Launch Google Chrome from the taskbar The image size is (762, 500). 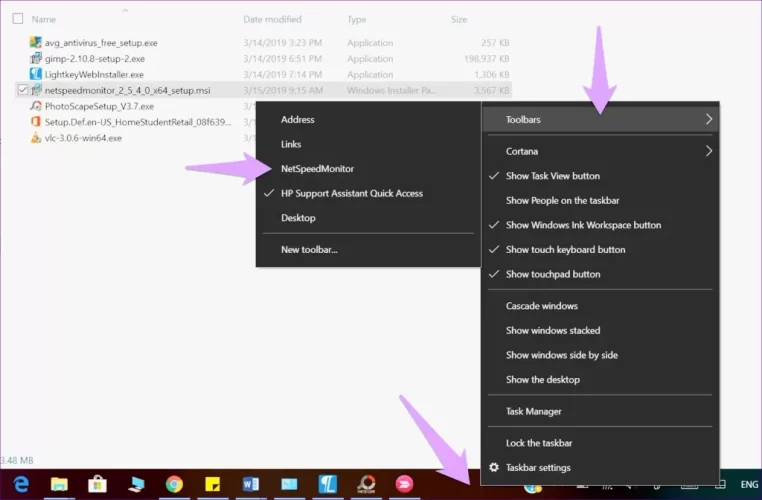coord(174,484)
